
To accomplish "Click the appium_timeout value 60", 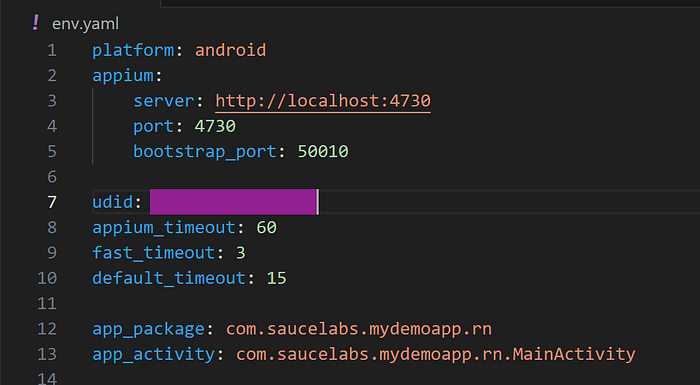I will 267,228.
